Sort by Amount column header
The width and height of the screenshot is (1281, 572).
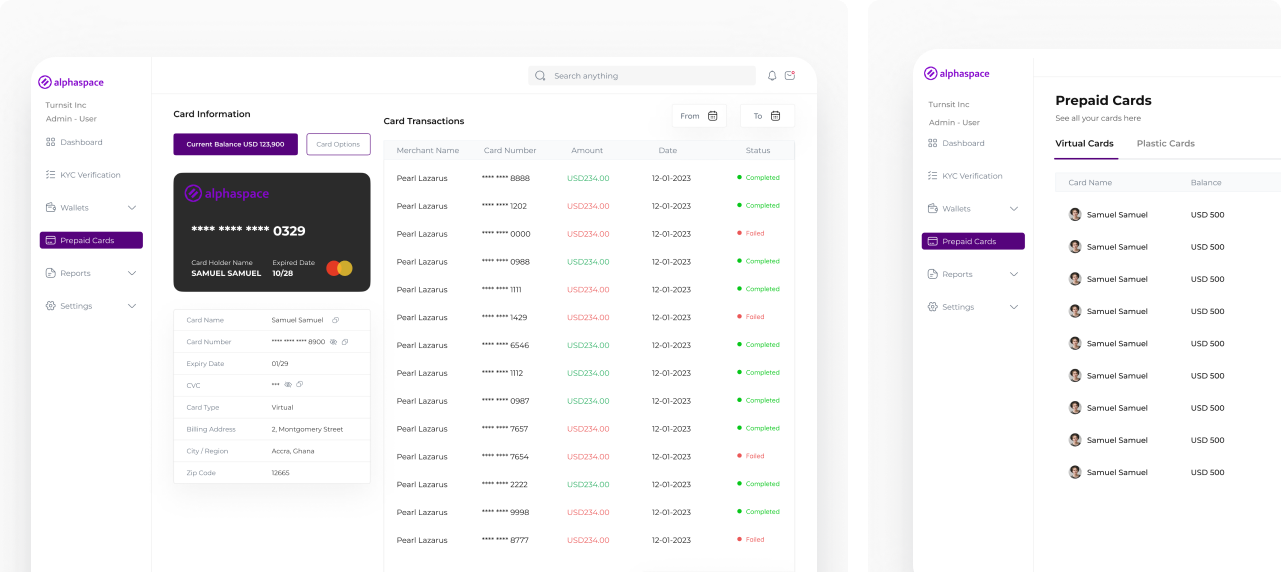click(x=587, y=150)
